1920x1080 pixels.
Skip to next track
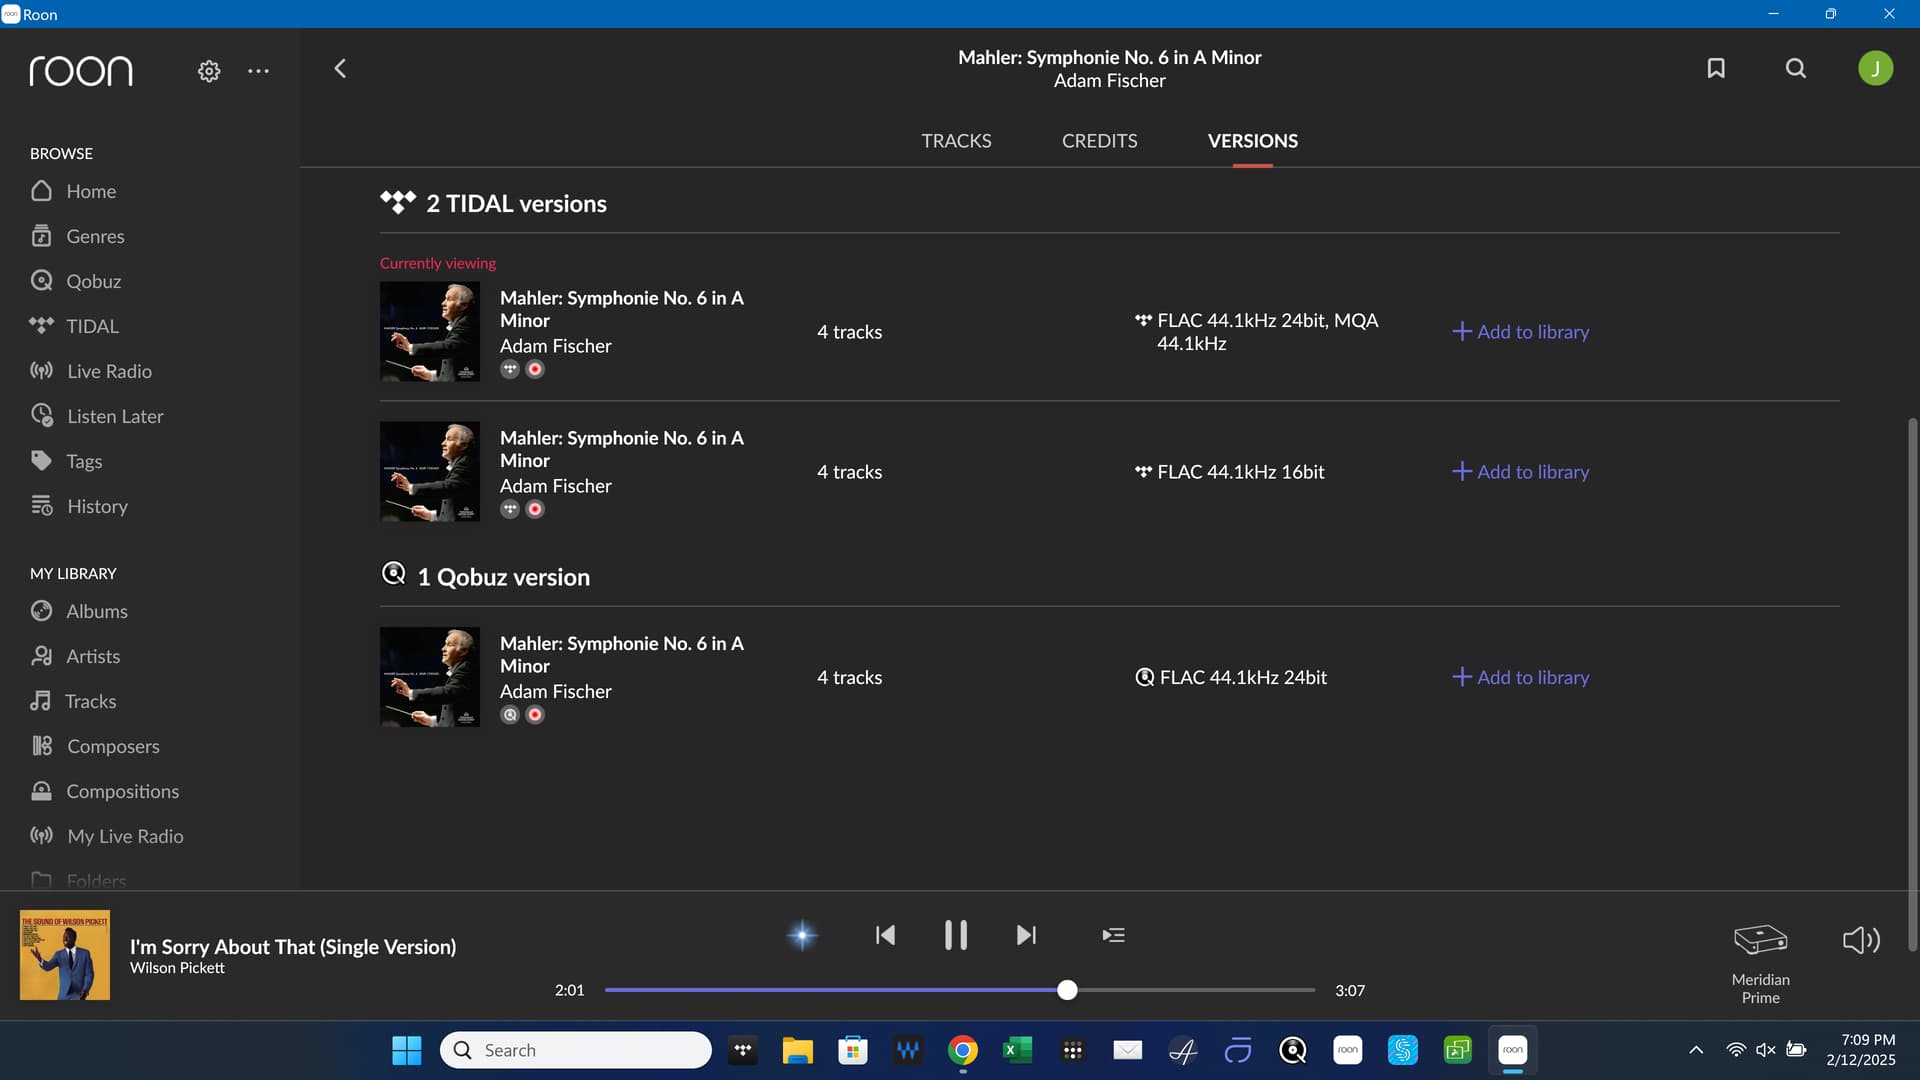1026,935
